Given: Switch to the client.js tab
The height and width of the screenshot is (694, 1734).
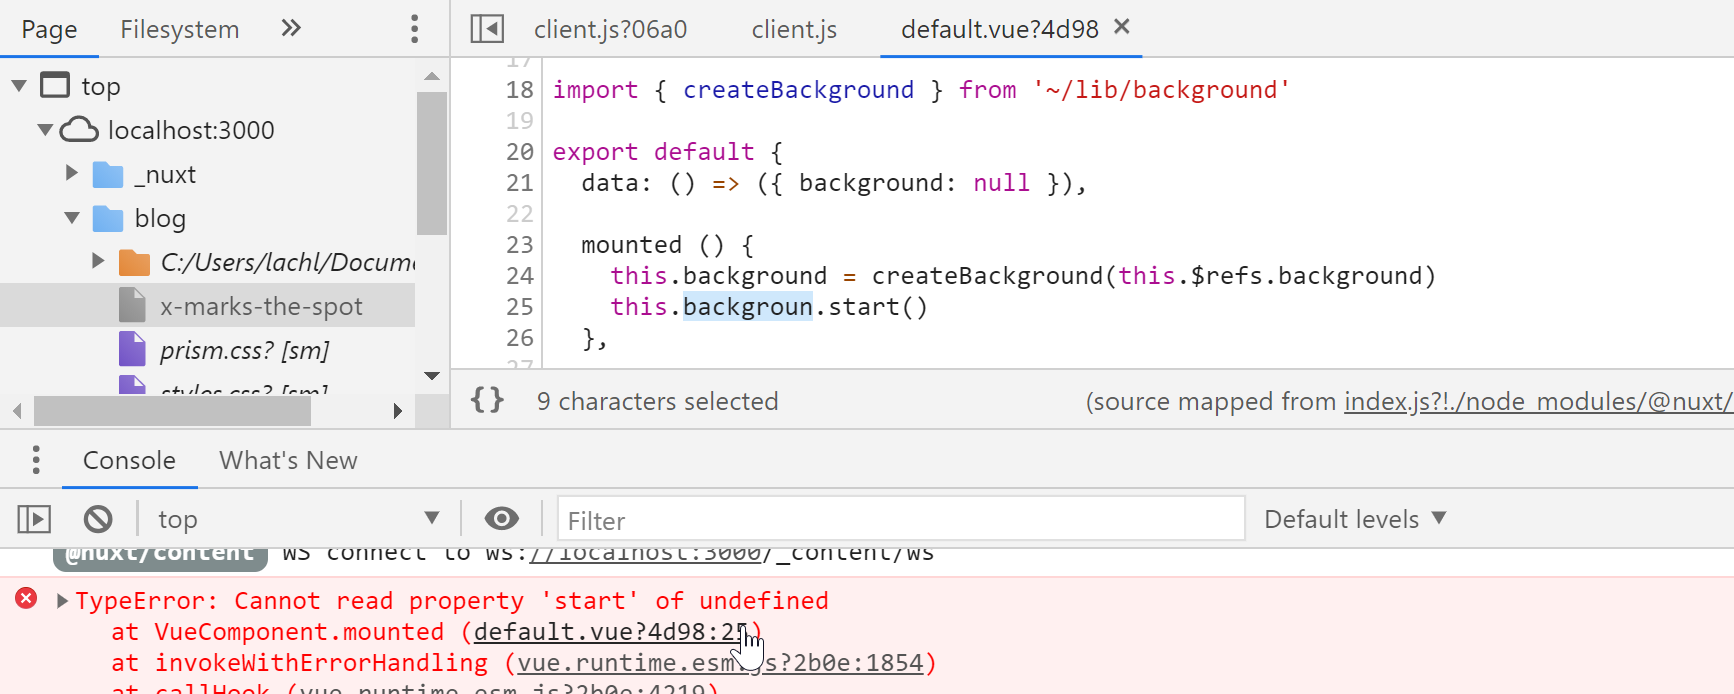Looking at the screenshot, I should [x=794, y=30].
